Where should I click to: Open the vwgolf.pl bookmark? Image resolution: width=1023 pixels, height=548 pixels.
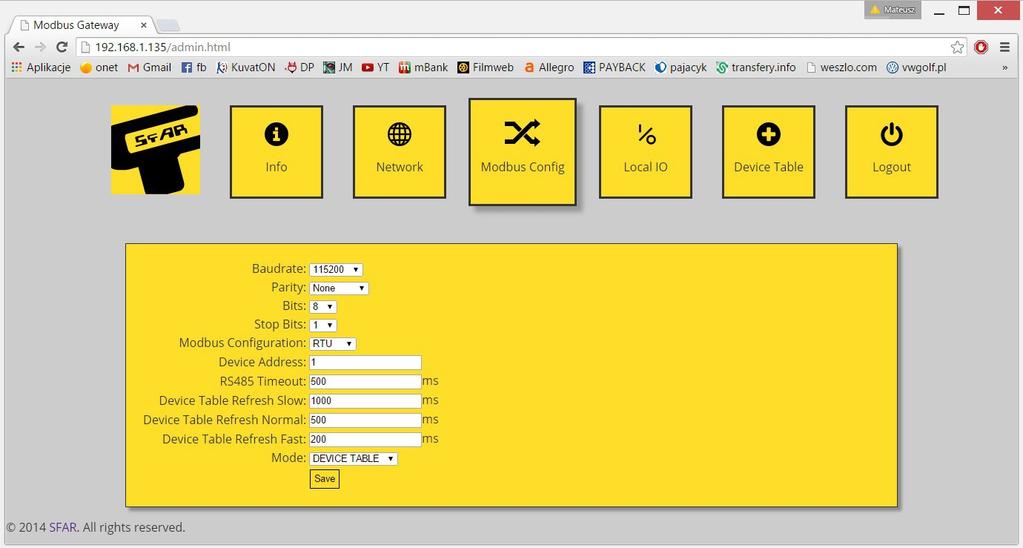[x=916, y=67]
